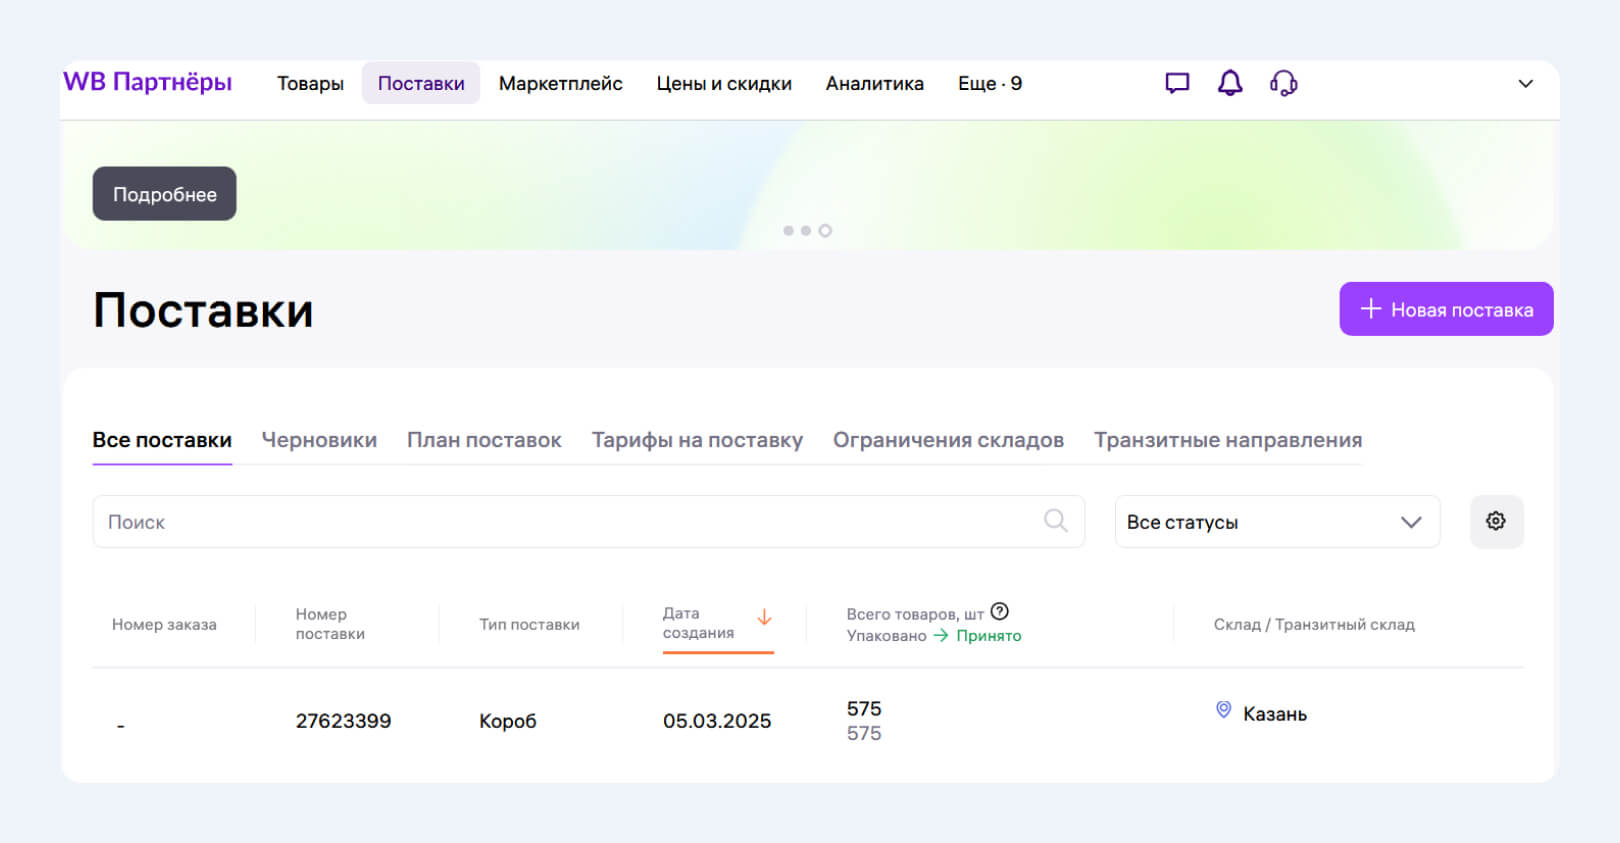The width and height of the screenshot is (1620, 843).
Task: Open the Тарифы на поставку tab
Action: [697, 440]
